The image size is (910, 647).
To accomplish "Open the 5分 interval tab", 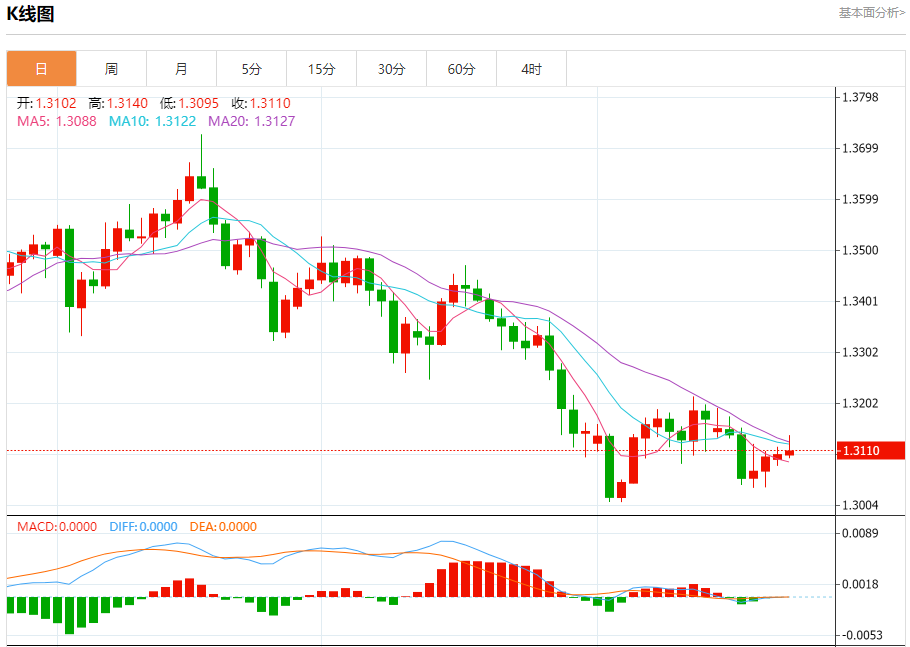I will click(251, 69).
